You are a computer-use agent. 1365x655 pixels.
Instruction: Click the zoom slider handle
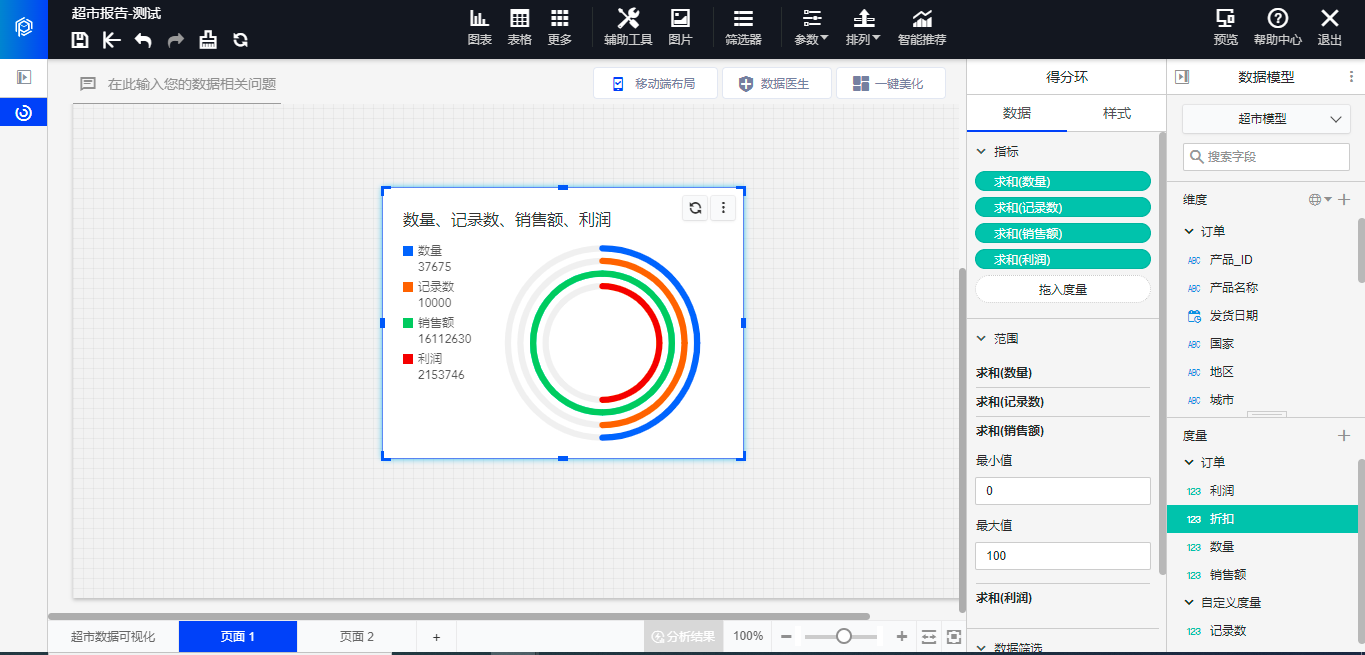(844, 636)
